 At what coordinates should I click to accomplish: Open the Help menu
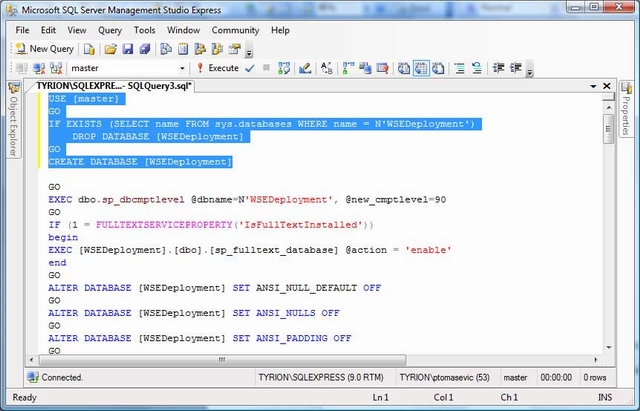280,30
